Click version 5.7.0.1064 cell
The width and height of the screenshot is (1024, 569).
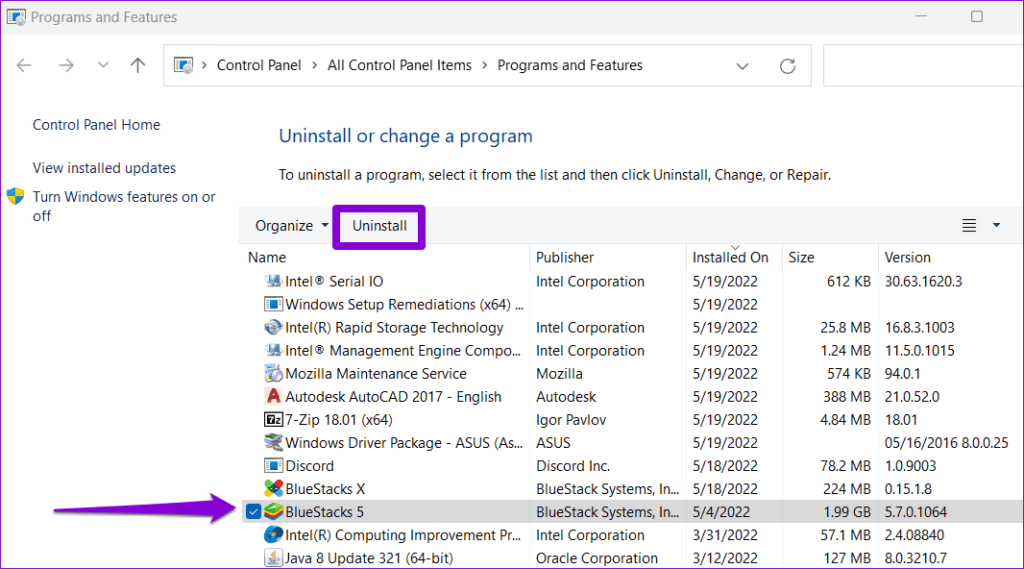click(916, 512)
